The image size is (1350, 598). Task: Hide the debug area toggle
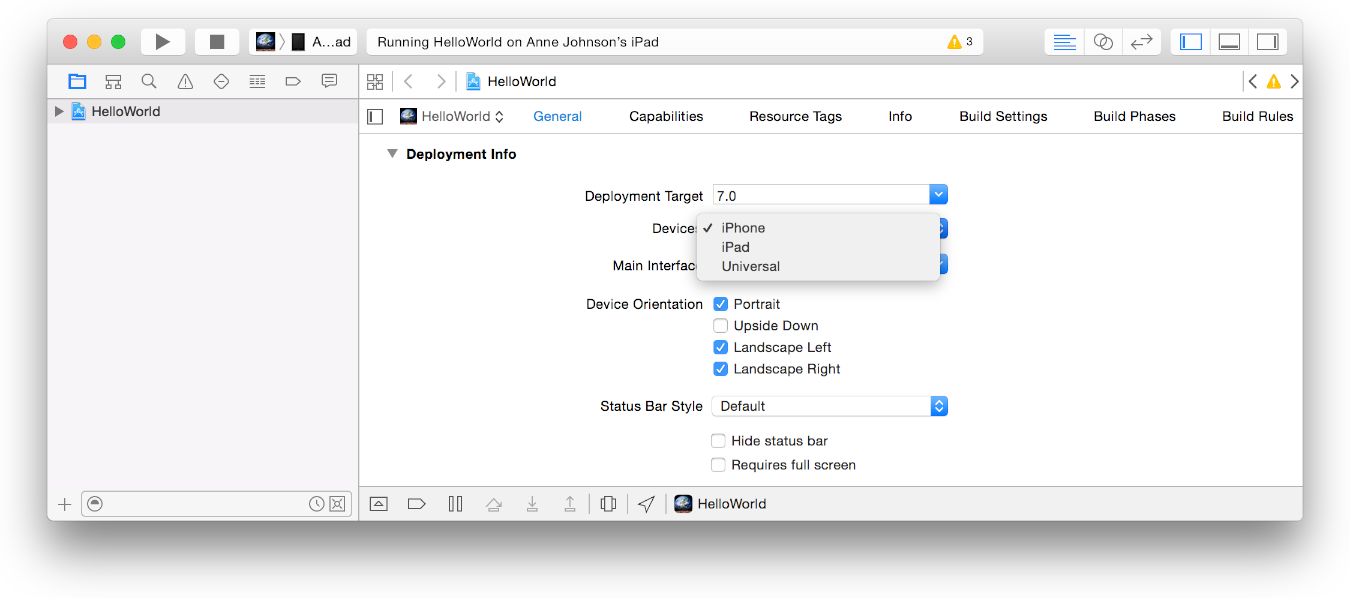click(x=378, y=504)
